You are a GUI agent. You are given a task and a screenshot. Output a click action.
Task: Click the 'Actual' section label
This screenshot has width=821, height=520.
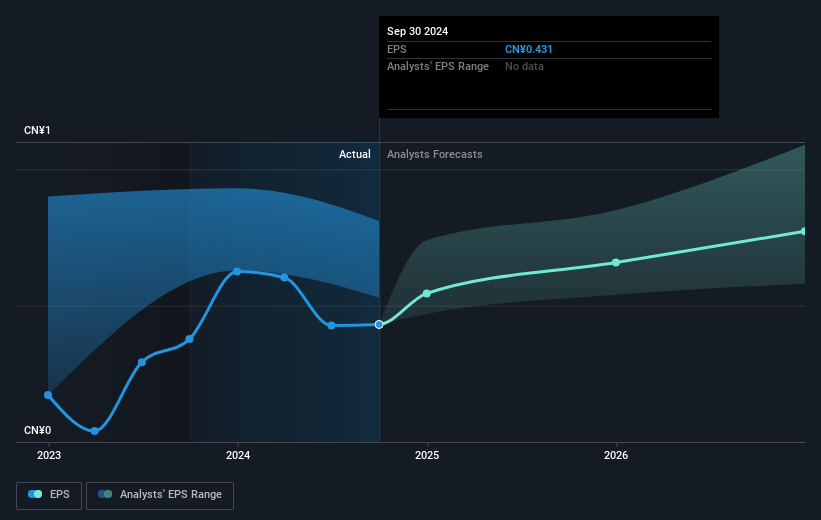[x=354, y=154]
